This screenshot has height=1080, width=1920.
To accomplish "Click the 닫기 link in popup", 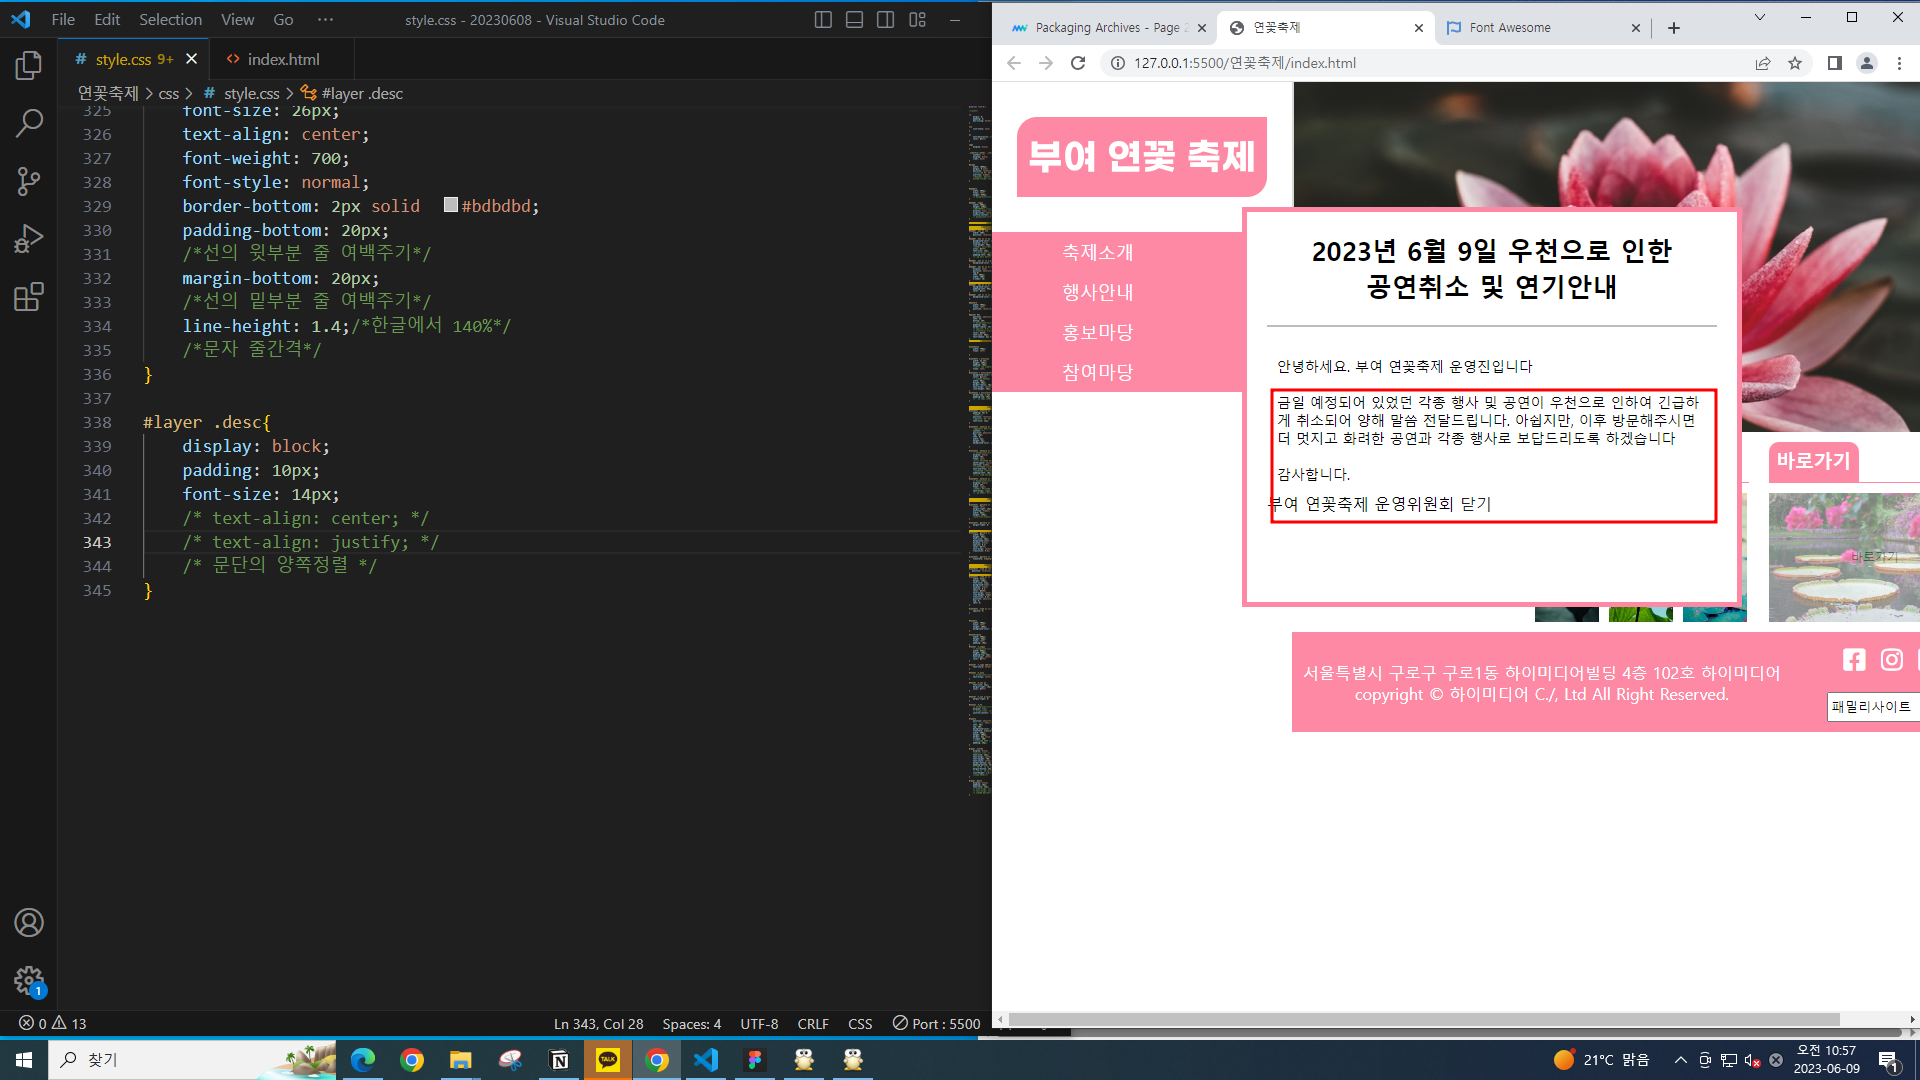I will pos(1476,504).
